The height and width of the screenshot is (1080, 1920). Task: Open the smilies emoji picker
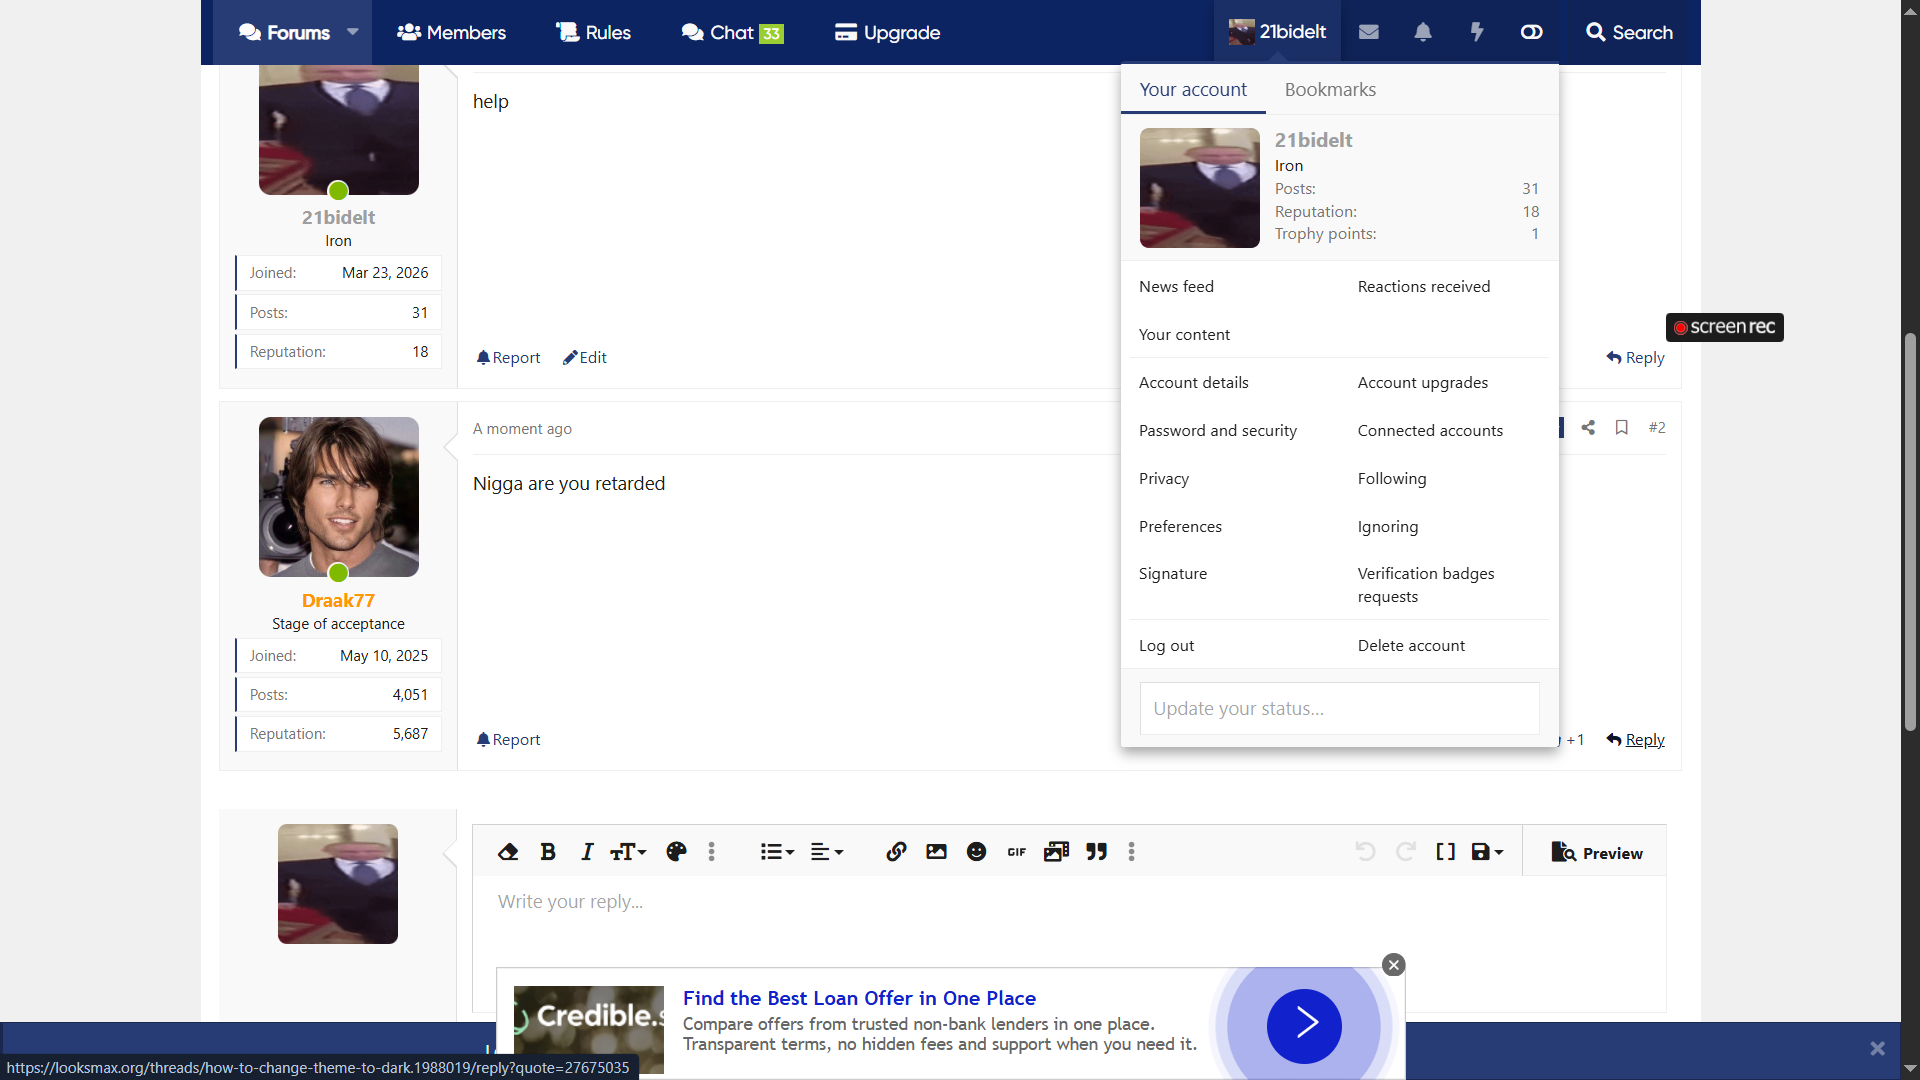click(977, 852)
